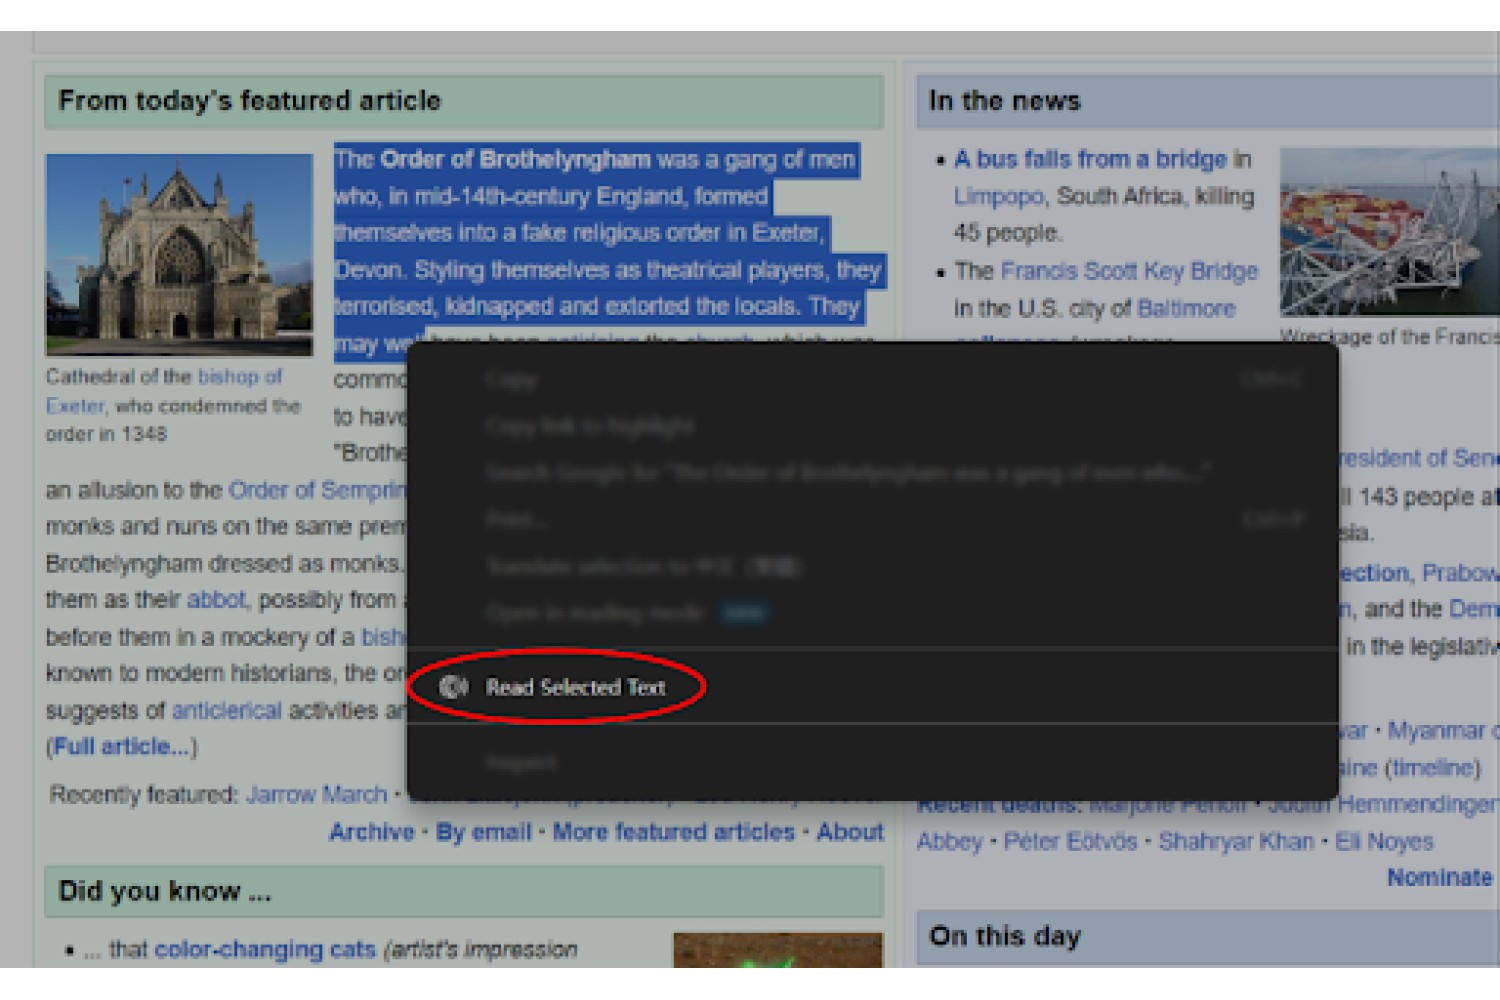Open the Order of Sempringham link
Viewport: 1500px width, 1000px height.
[x=317, y=490]
